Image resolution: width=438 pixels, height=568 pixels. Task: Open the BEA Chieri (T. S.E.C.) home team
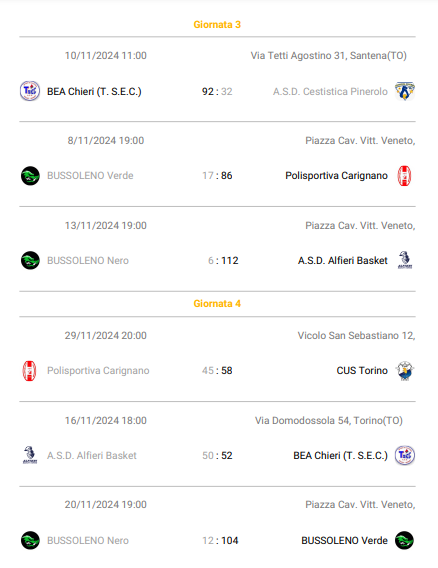(x=94, y=92)
